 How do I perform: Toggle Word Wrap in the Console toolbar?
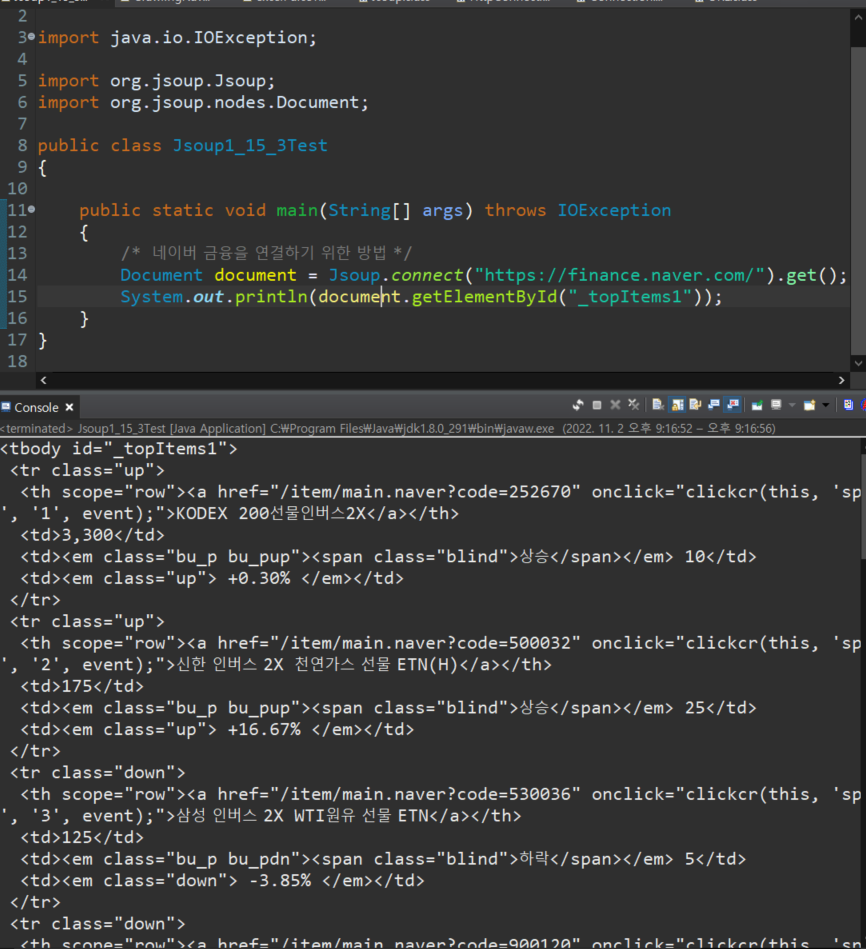point(695,405)
